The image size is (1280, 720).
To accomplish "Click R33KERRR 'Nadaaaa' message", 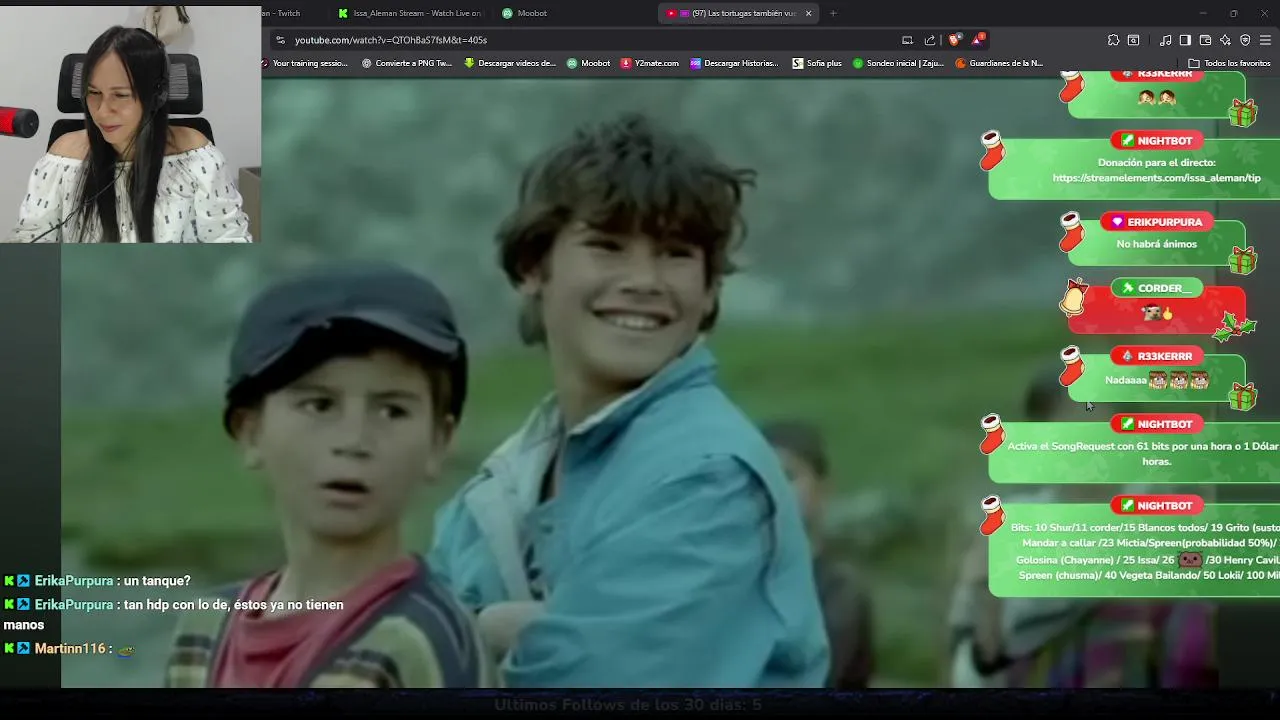I will 1157,380.
